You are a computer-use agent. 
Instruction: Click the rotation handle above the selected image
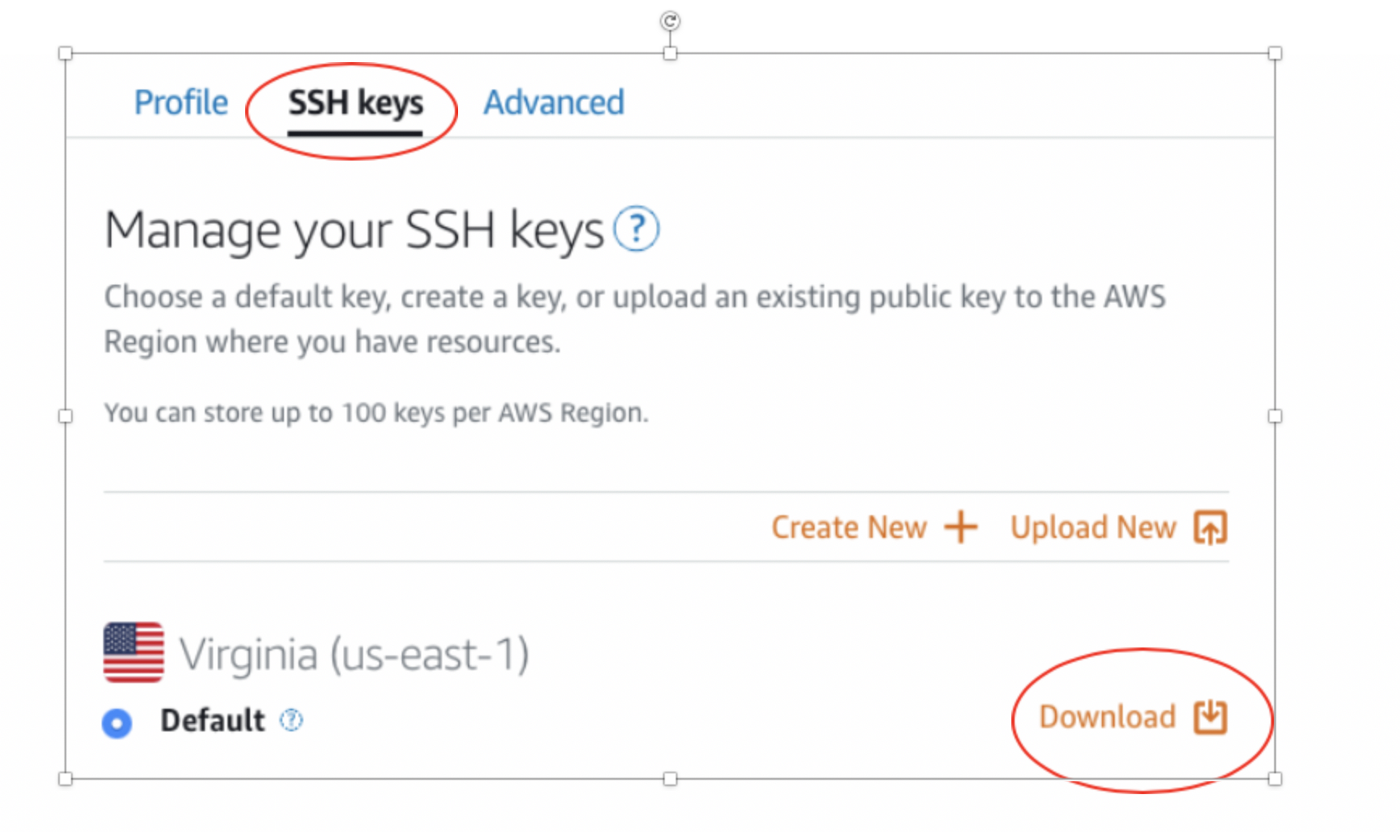pos(670,21)
